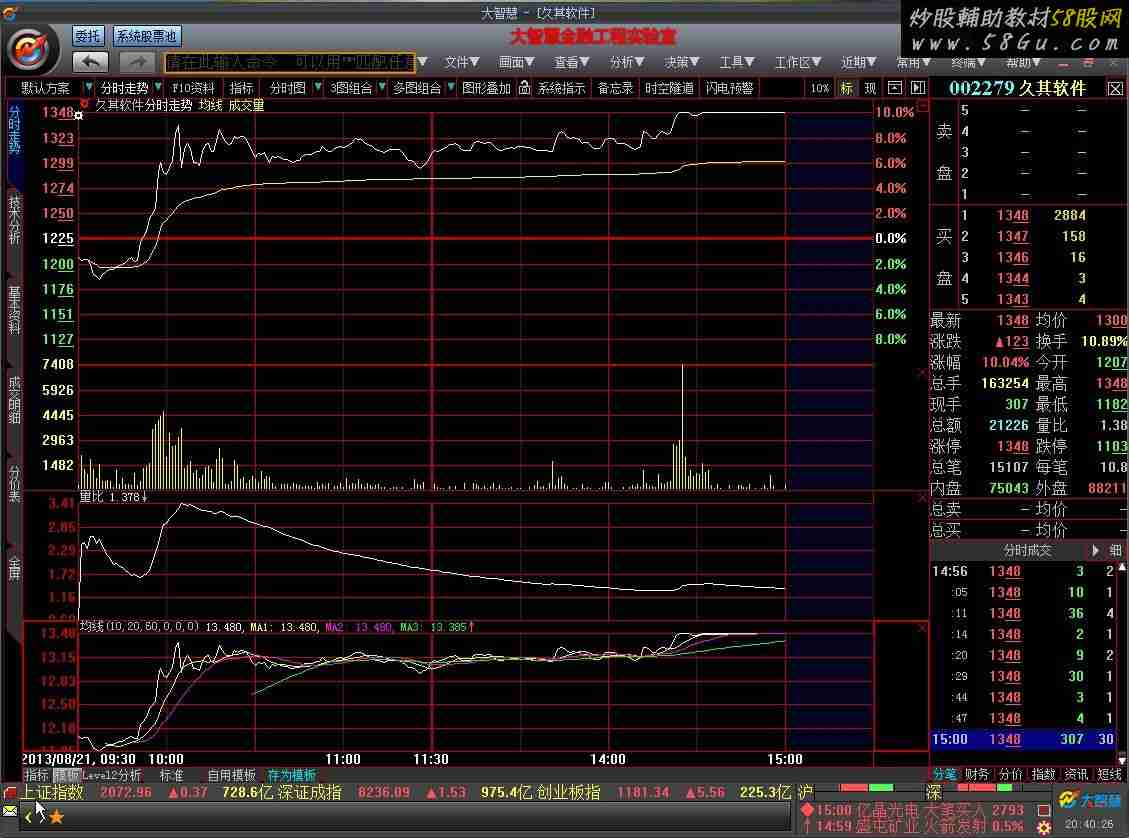Viewport: 1129px width, 838px height.
Task: Click the yellow left chevron in bottom bar
Action: pos(28,816)
